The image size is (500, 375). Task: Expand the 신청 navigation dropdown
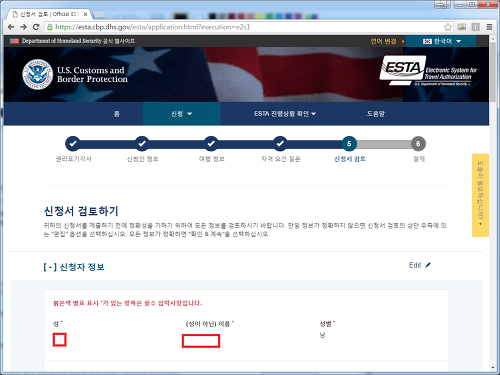click(x=182, y=114)
